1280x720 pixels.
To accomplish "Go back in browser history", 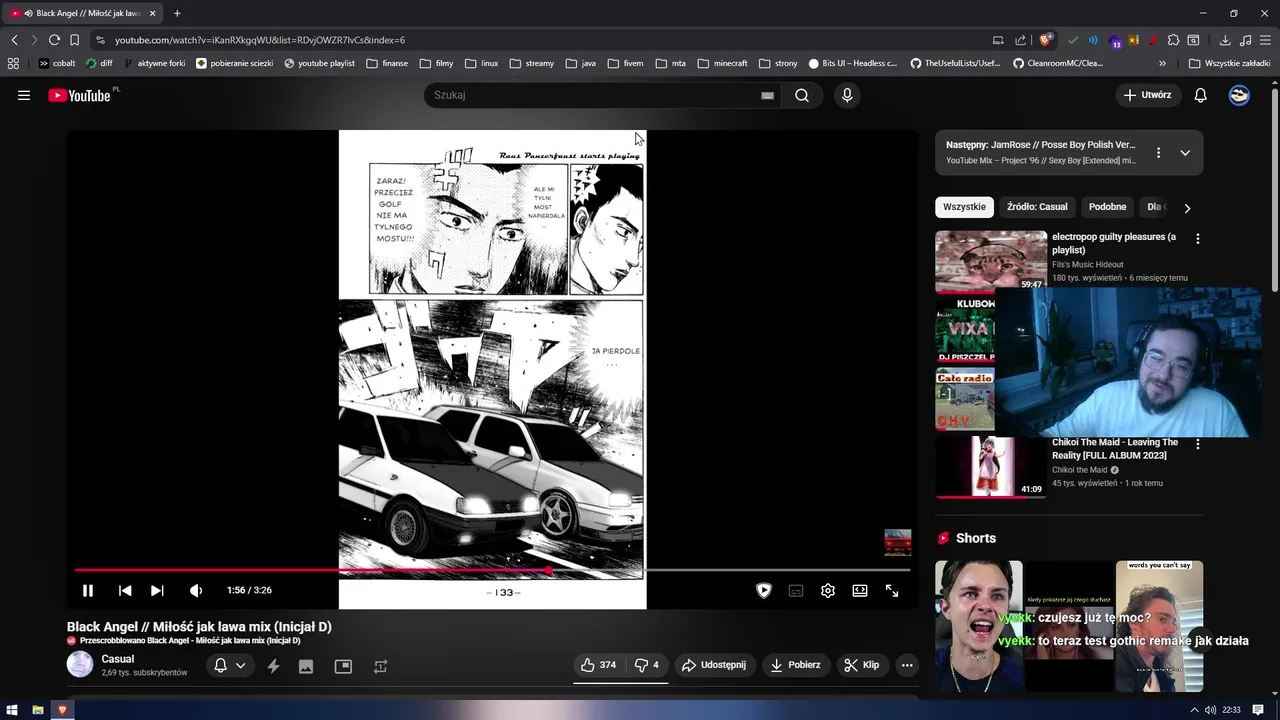I will [14, 40].
